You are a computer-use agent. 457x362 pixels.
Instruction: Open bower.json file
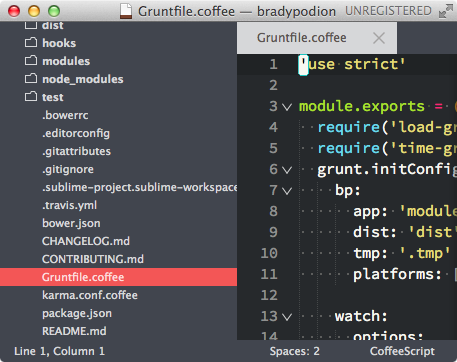(x=71, y=223)
